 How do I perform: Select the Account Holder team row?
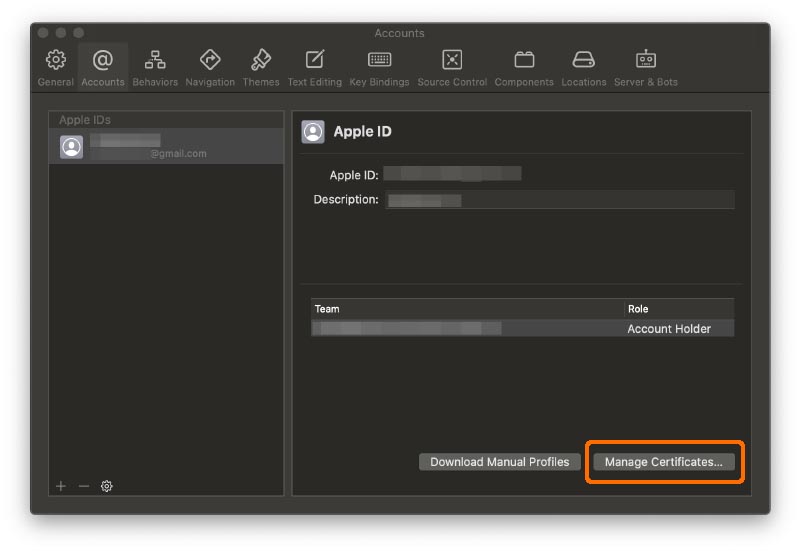522,328
